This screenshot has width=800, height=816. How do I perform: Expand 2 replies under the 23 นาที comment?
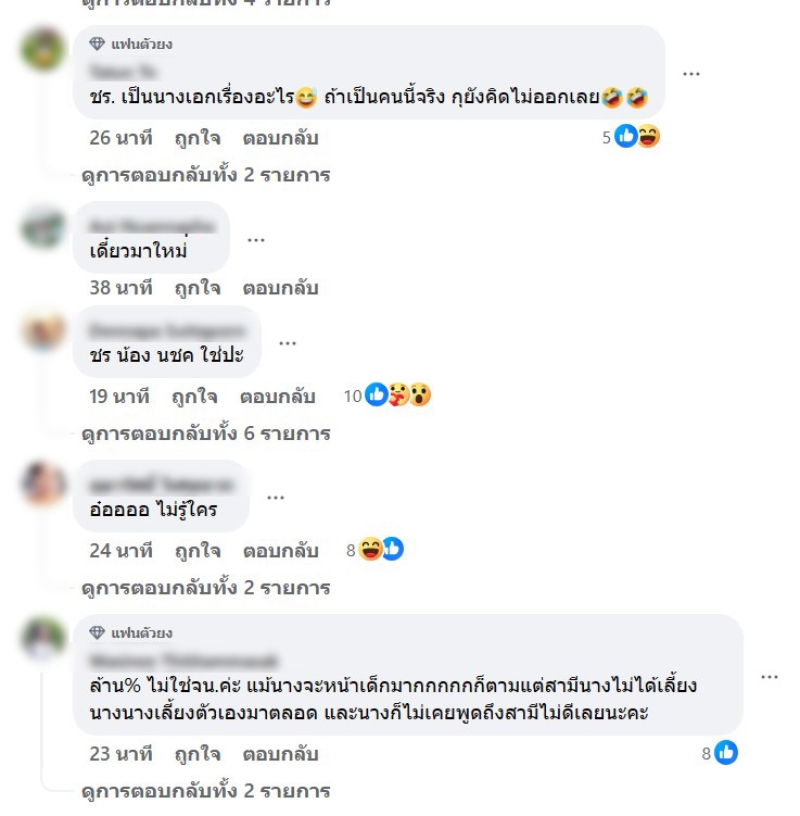206,792
